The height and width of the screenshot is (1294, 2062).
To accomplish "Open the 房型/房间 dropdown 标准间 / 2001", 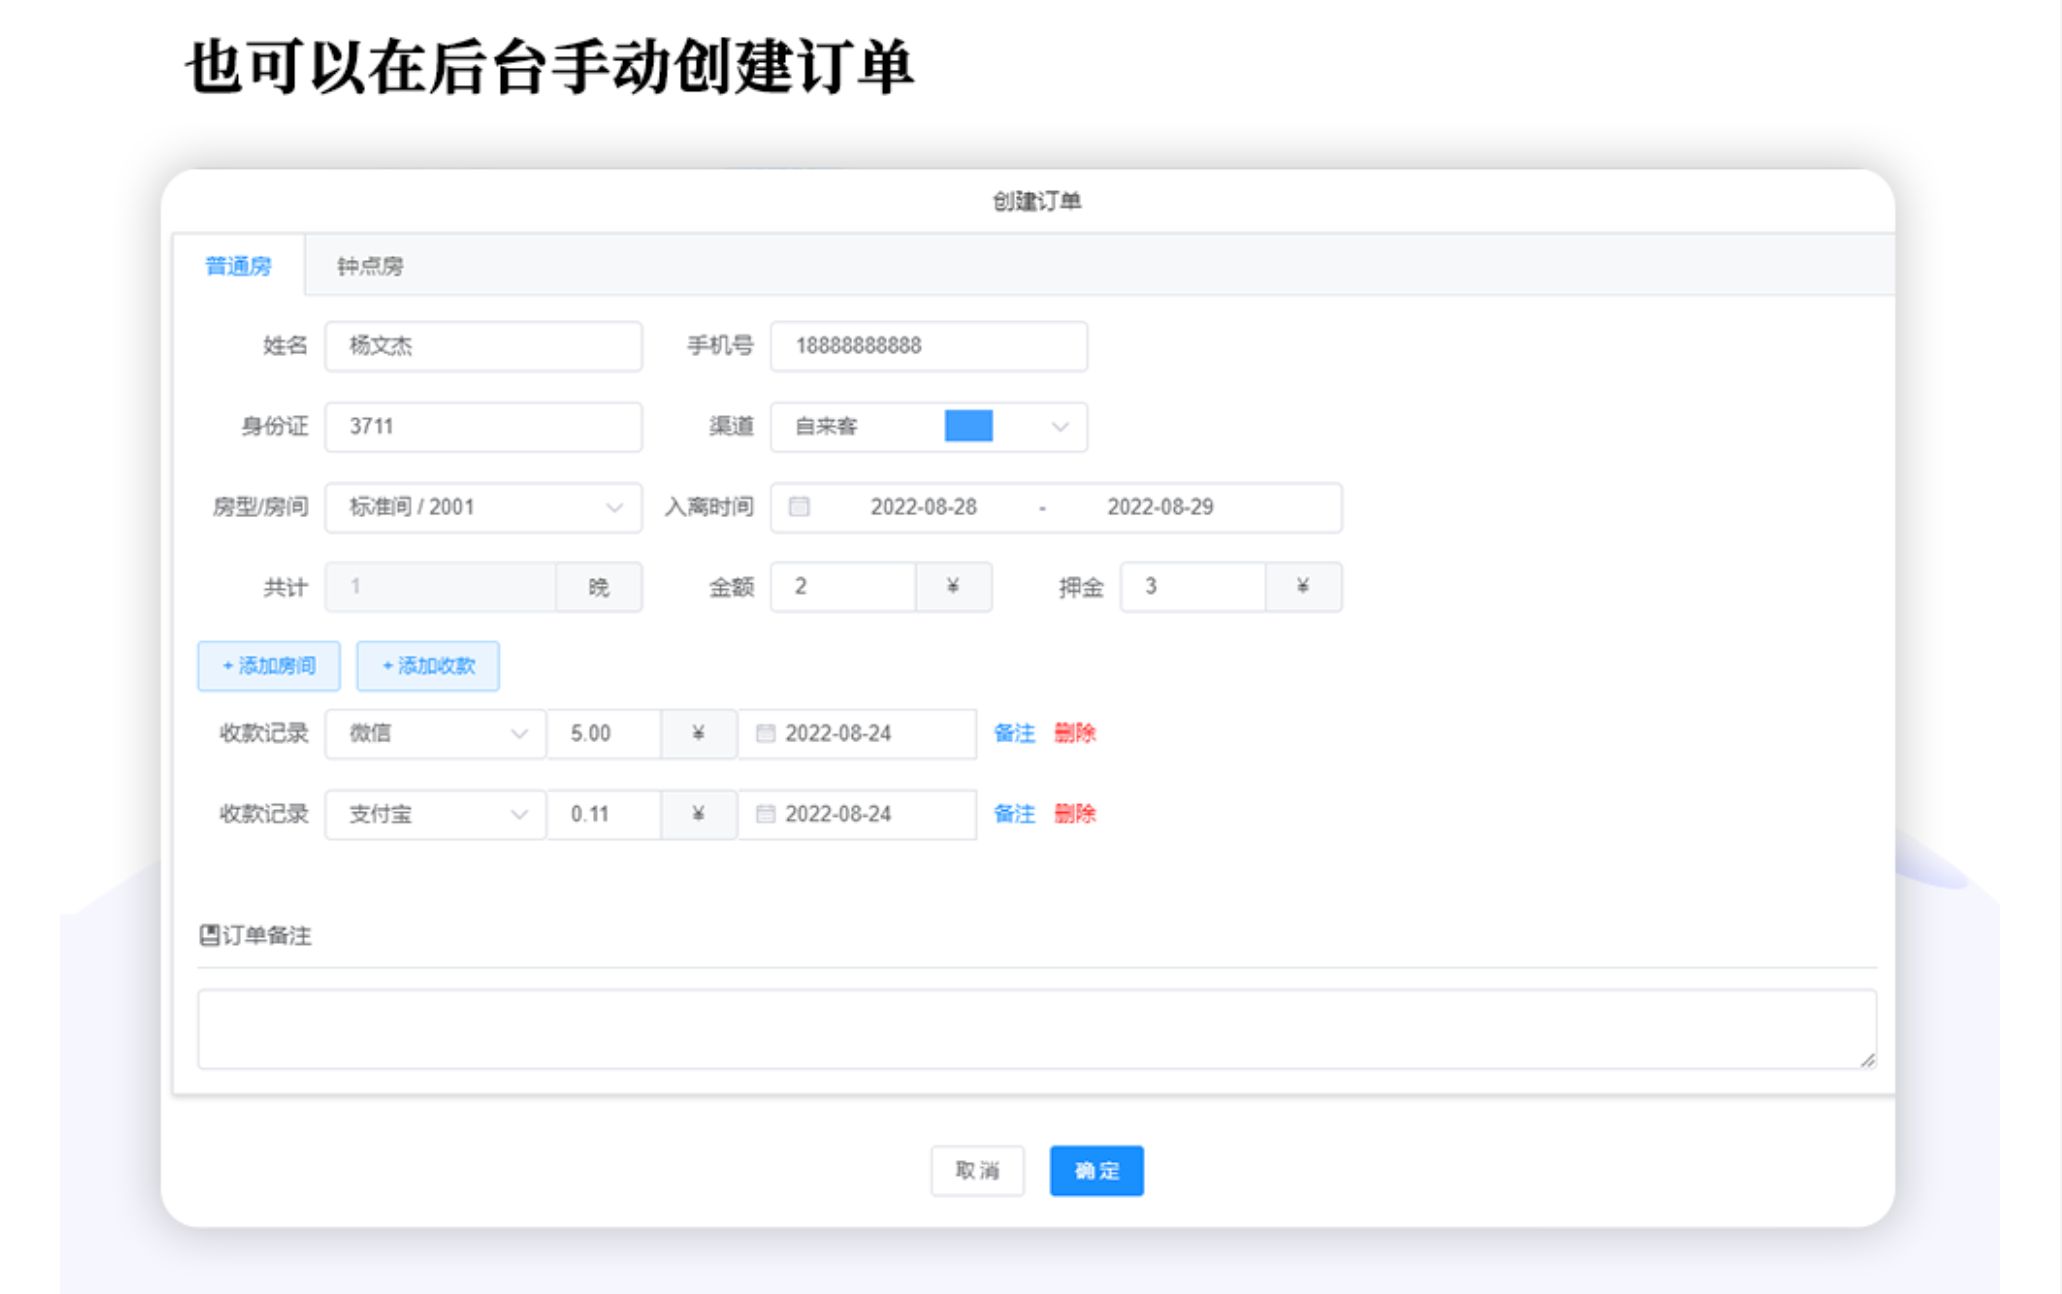I will coord(483,507).
